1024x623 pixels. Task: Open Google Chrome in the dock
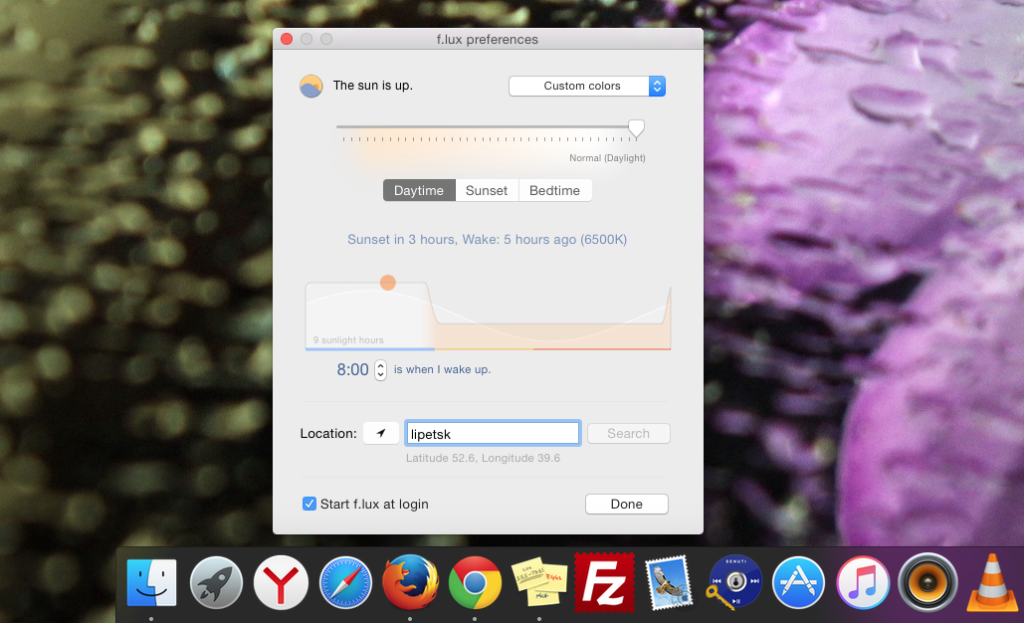click(x=475, y=582)
